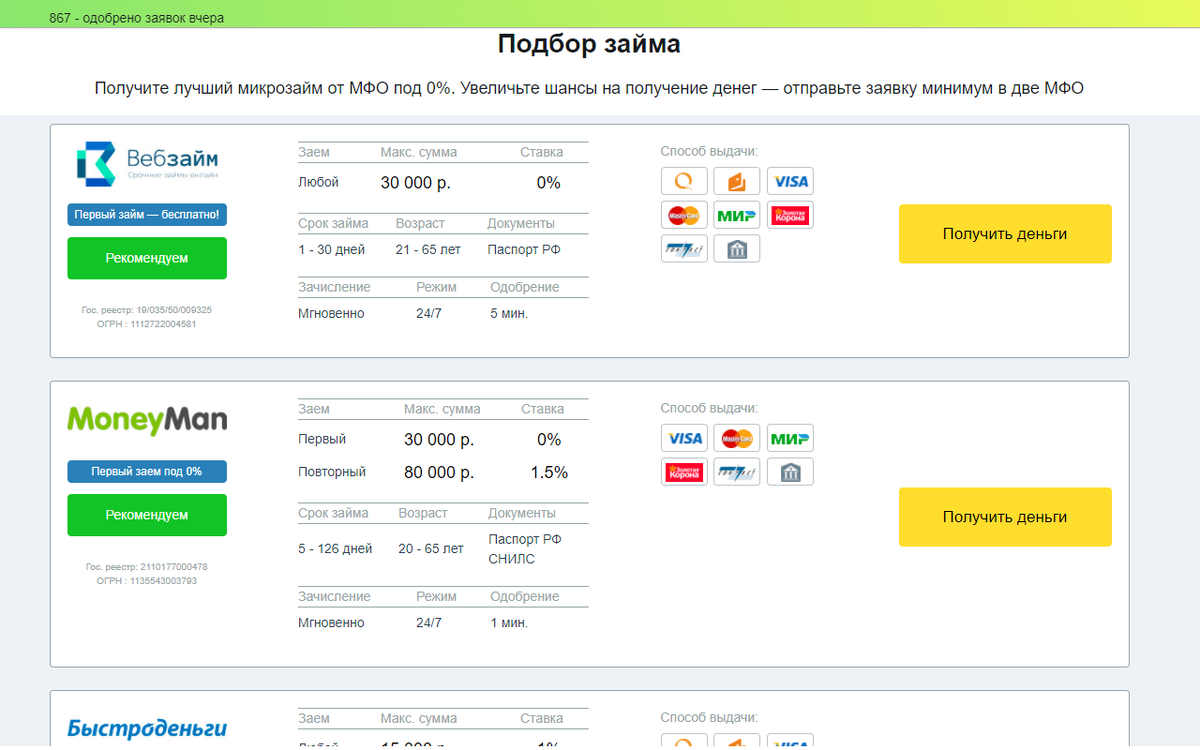Click 'ОГРН : 1135543003793' text
Image resolution: width=1200 pixels, height=750 pixels.
tap(147, 581)
